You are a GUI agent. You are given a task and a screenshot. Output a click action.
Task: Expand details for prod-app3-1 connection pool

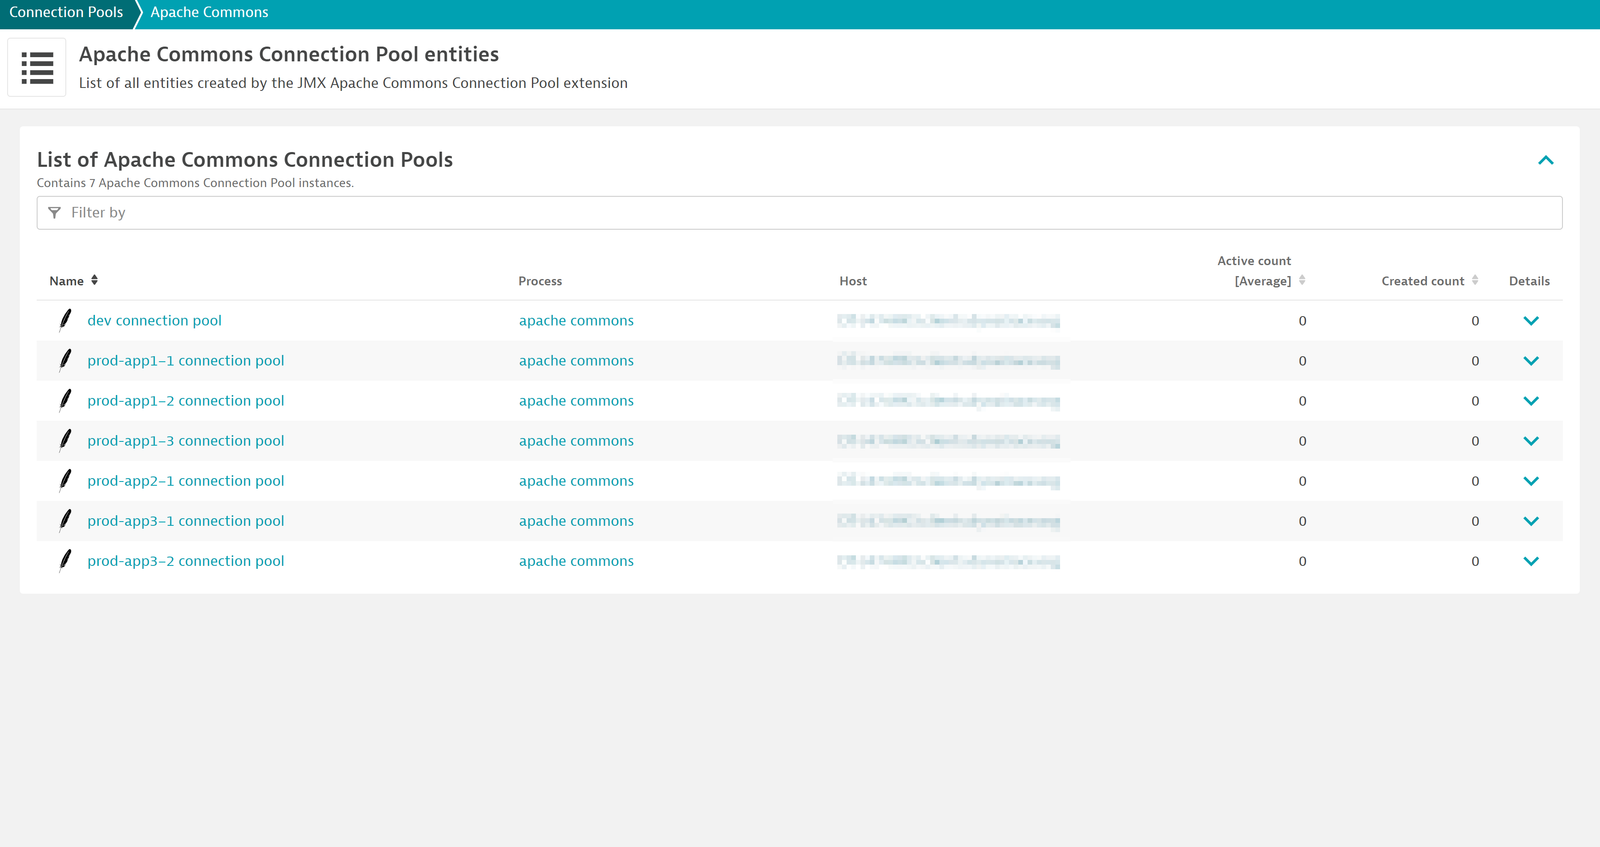click(1530, 521)
